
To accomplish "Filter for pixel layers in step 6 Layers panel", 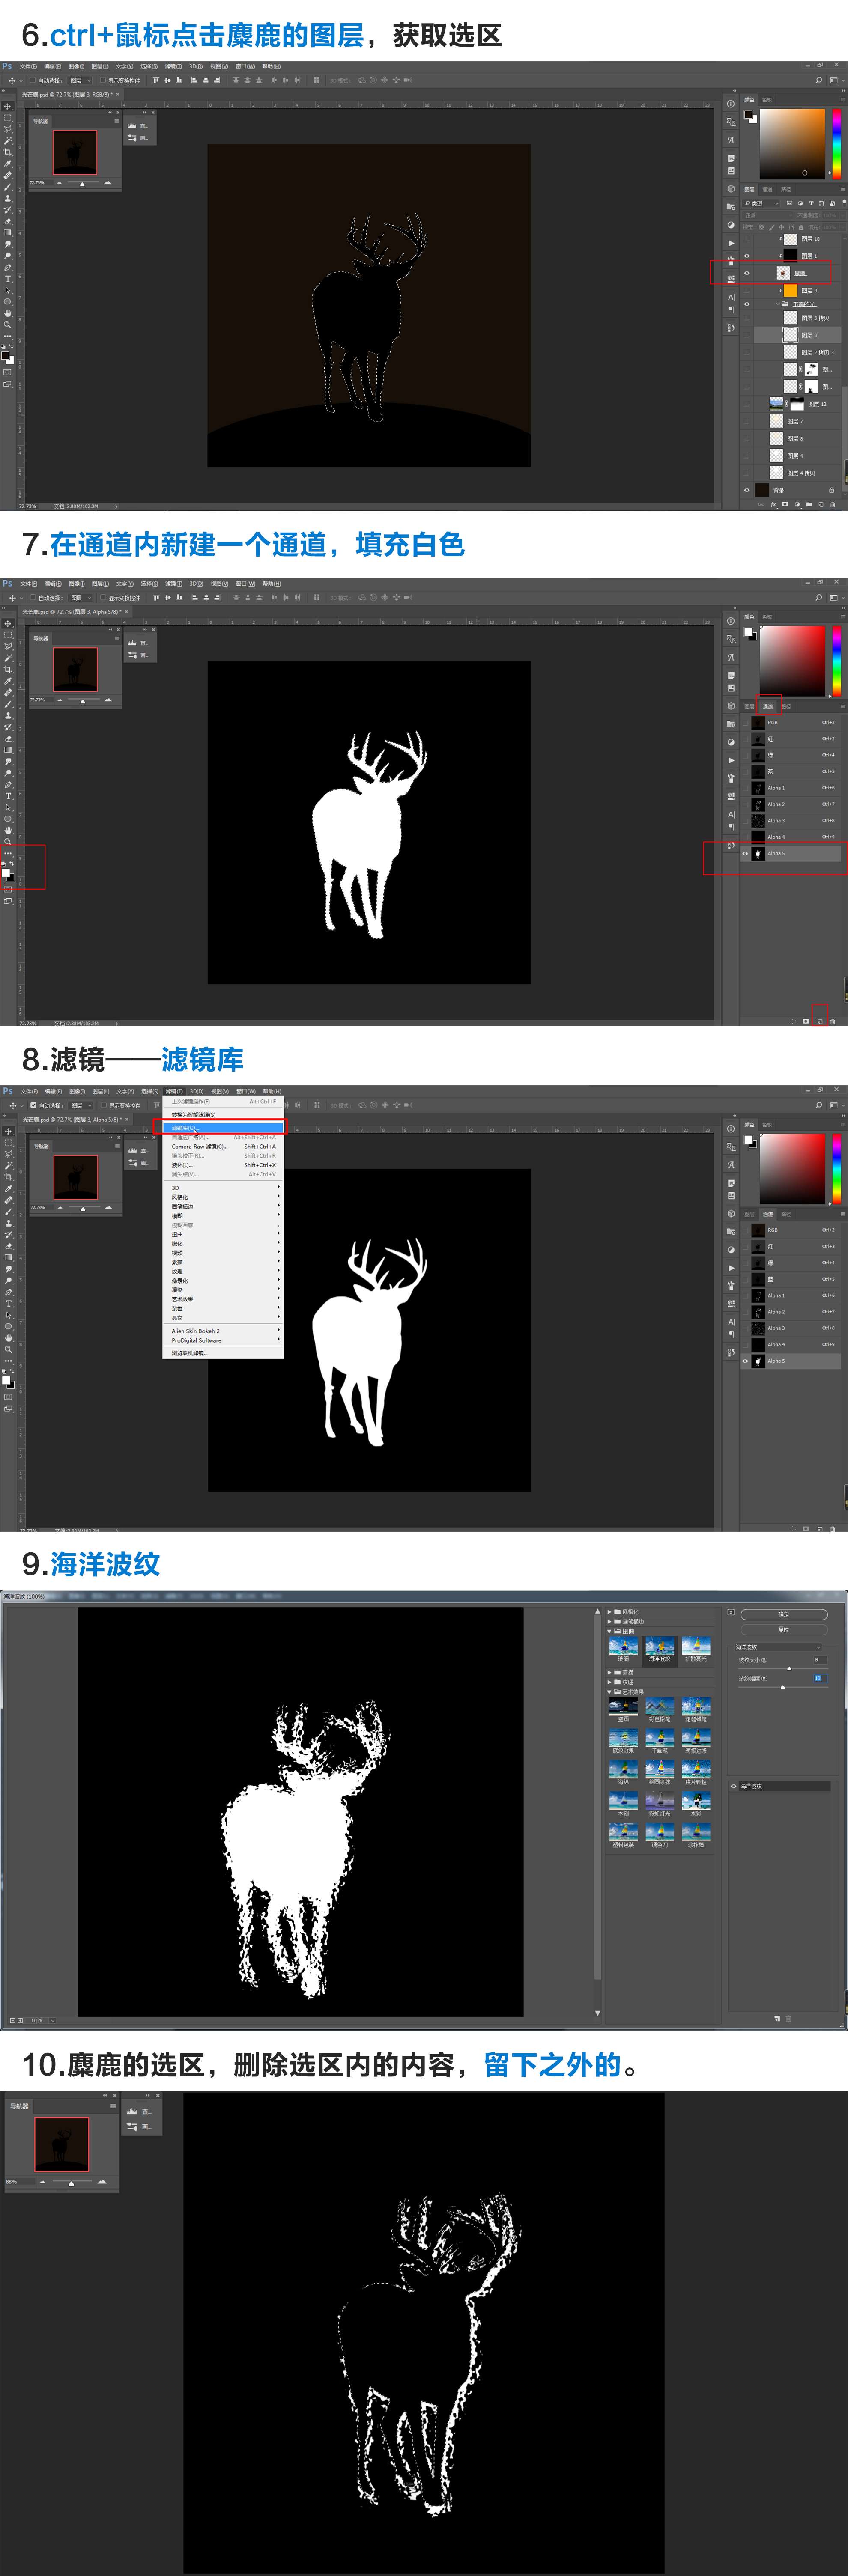I will (789, 203).
